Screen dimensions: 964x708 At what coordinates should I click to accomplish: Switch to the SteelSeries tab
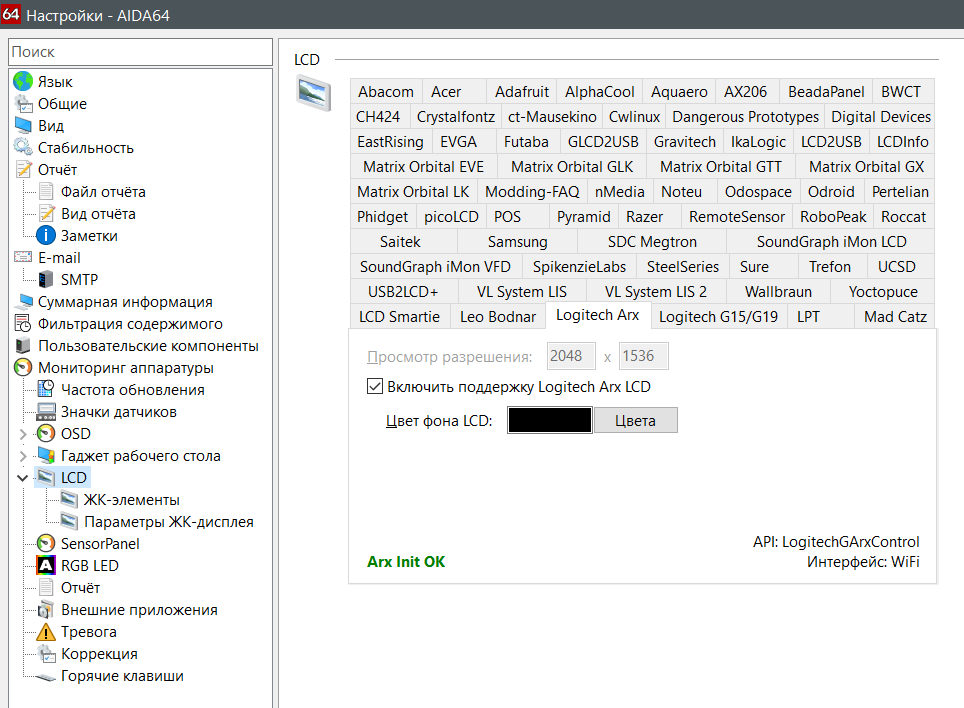coord(682,267)
